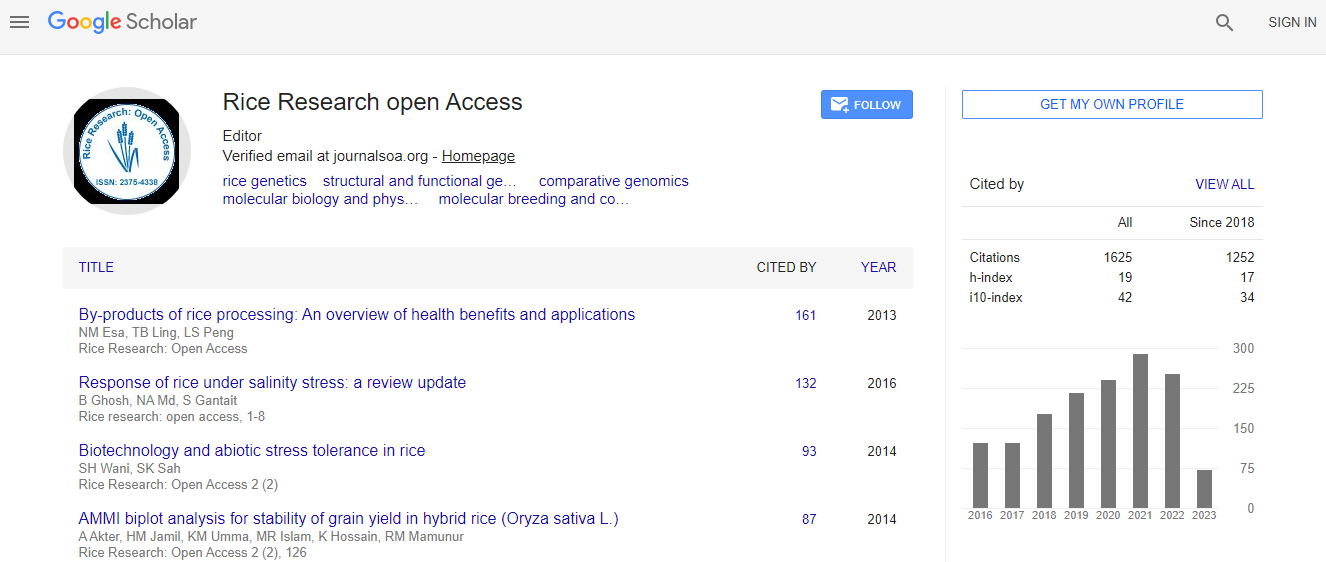The width and height of the screenshot is (1326, 562).
Task: Open the by-products of rice processing article
Action: 356,314
